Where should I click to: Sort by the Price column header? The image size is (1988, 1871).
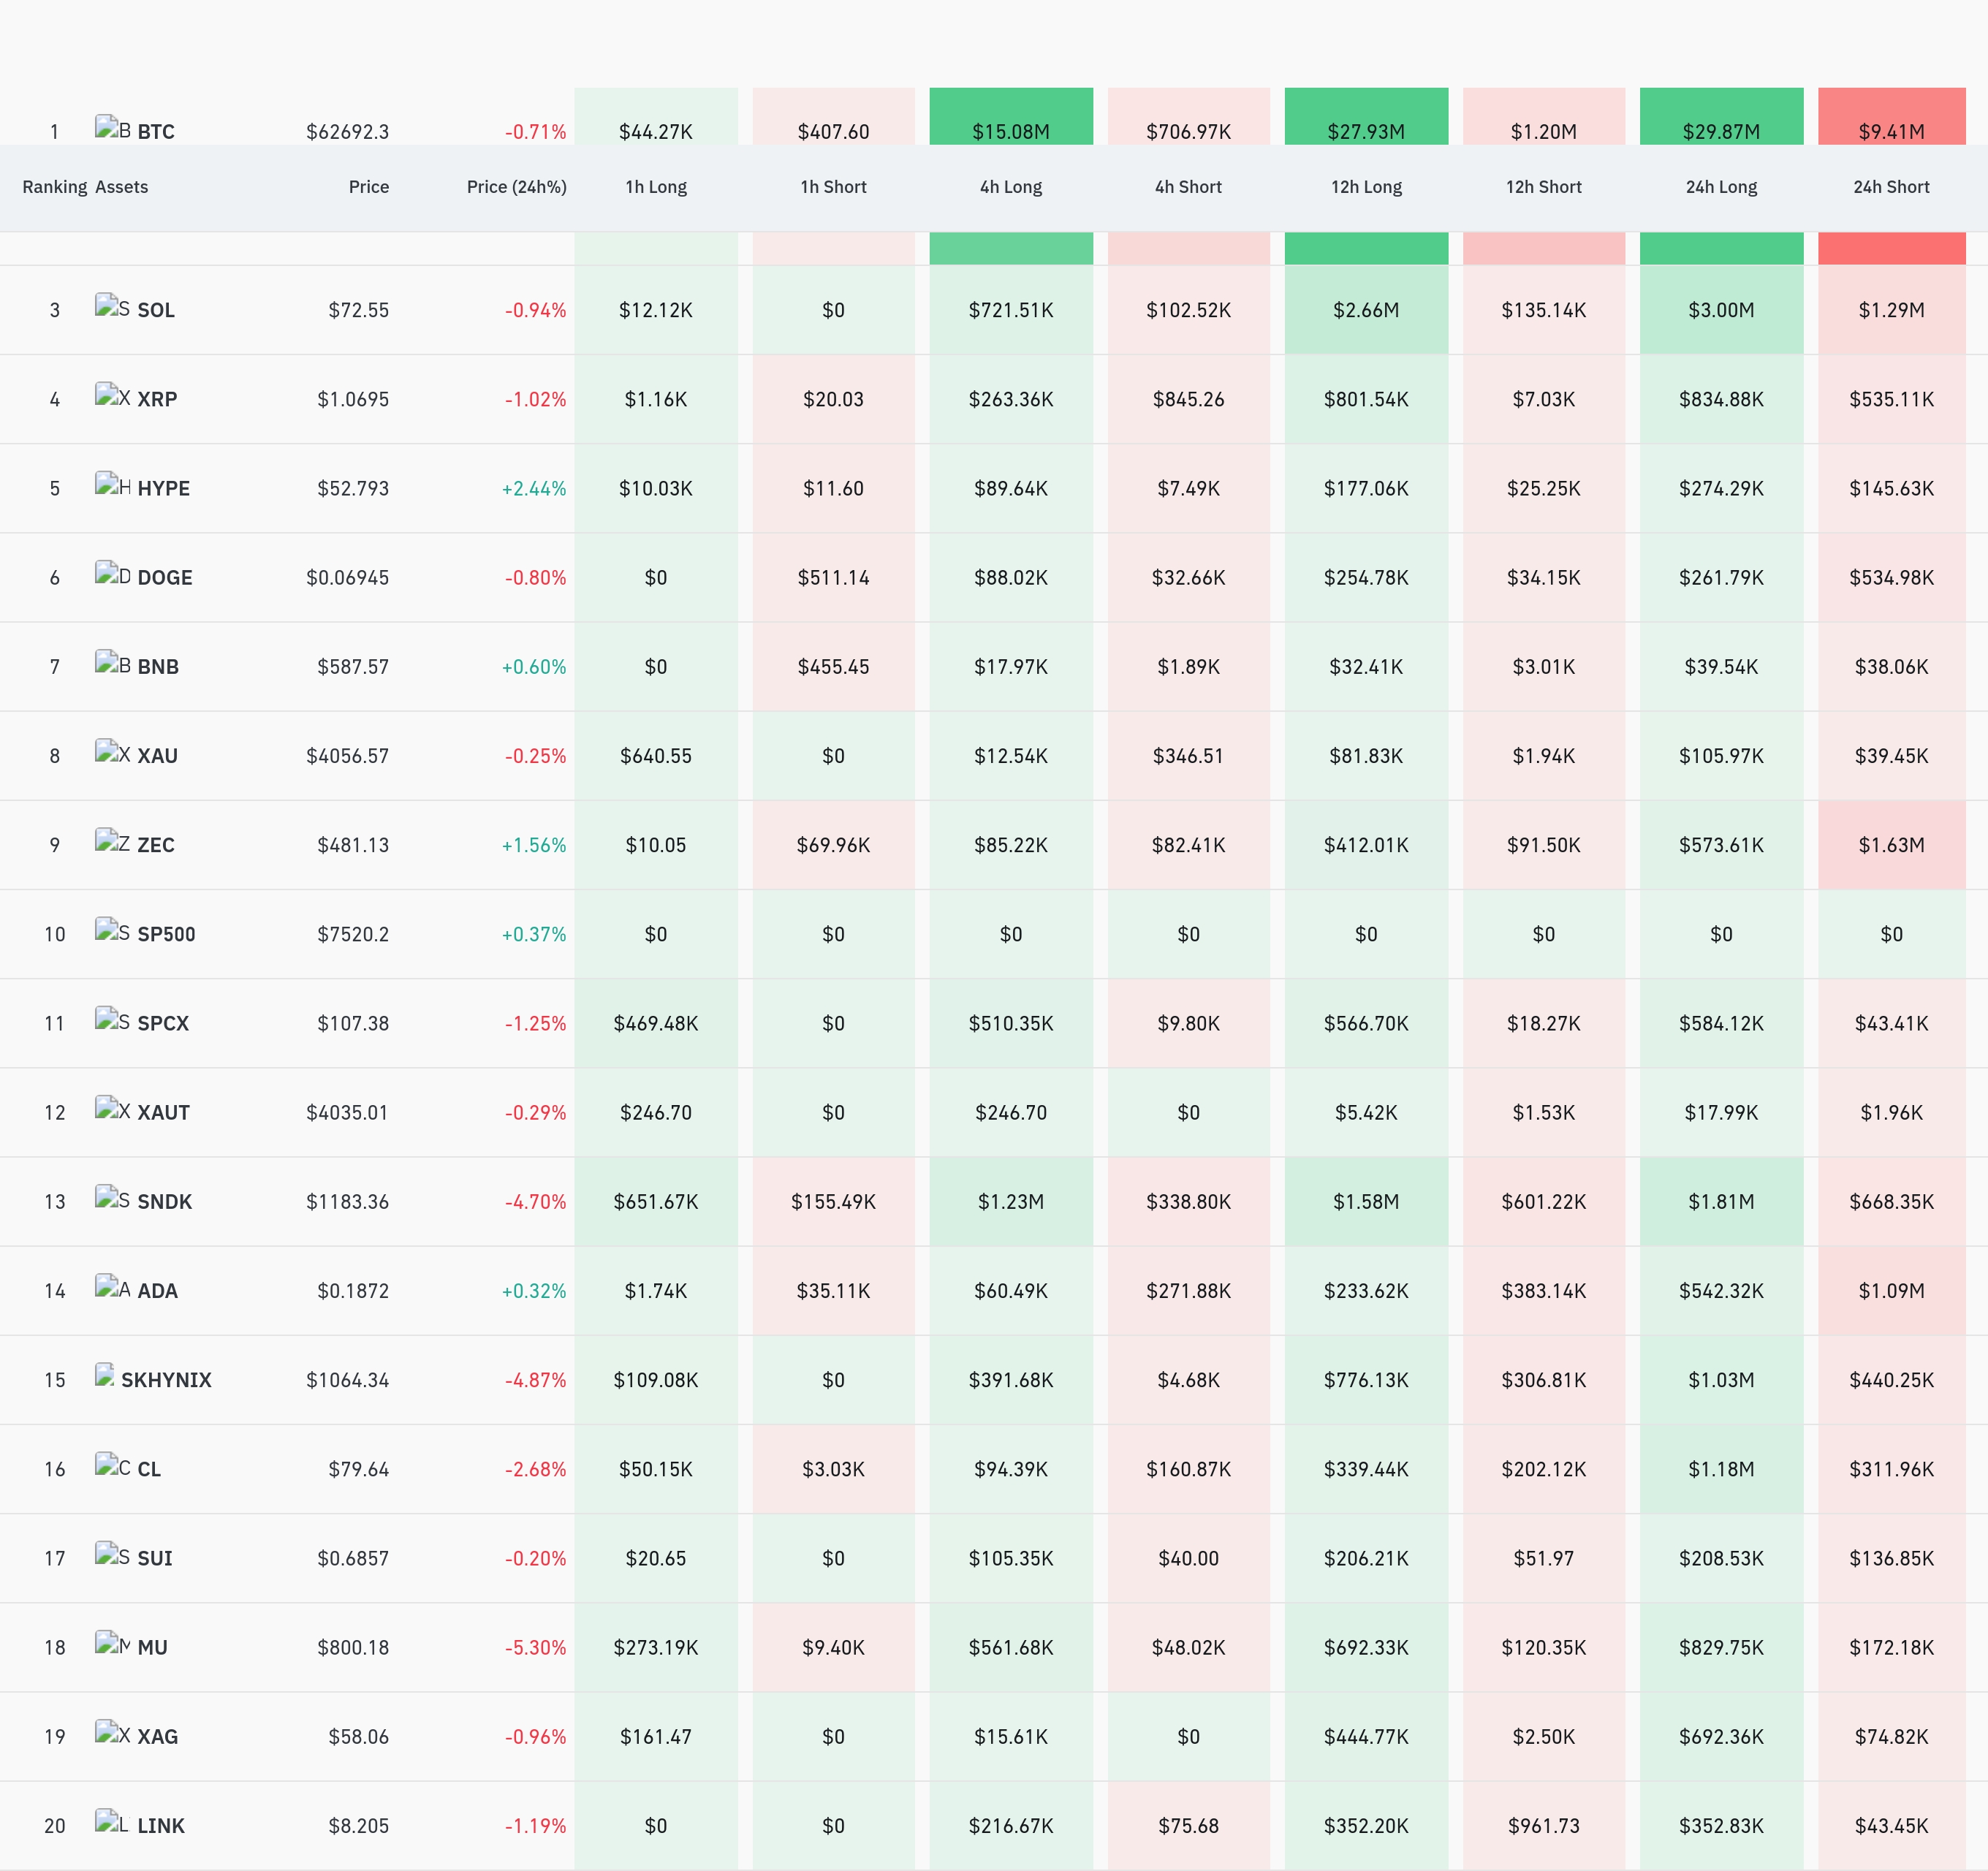coord(368,187)
